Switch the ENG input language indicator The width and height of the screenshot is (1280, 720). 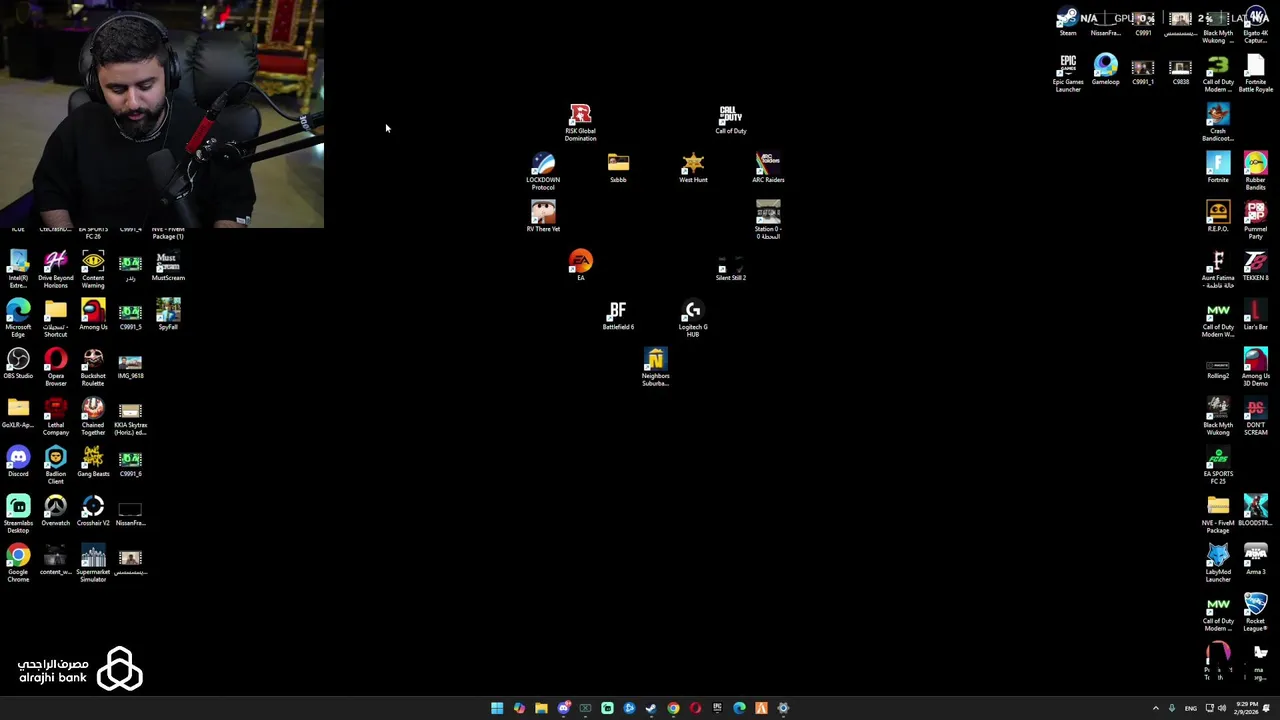1190,708
